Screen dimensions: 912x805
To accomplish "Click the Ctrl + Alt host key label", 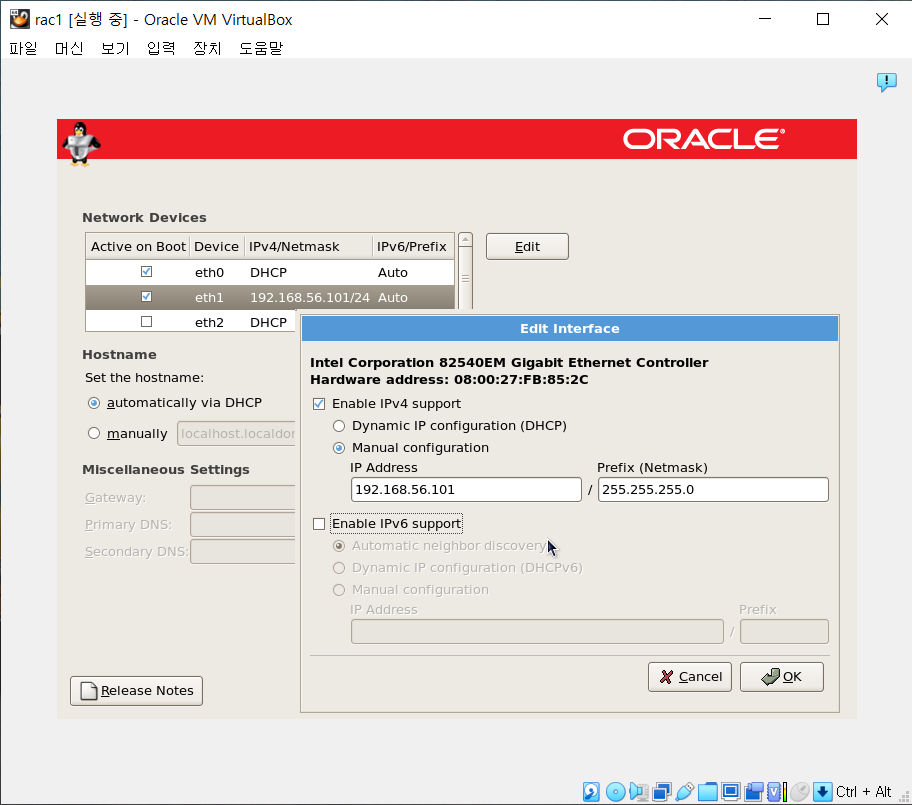I will 864,792.
